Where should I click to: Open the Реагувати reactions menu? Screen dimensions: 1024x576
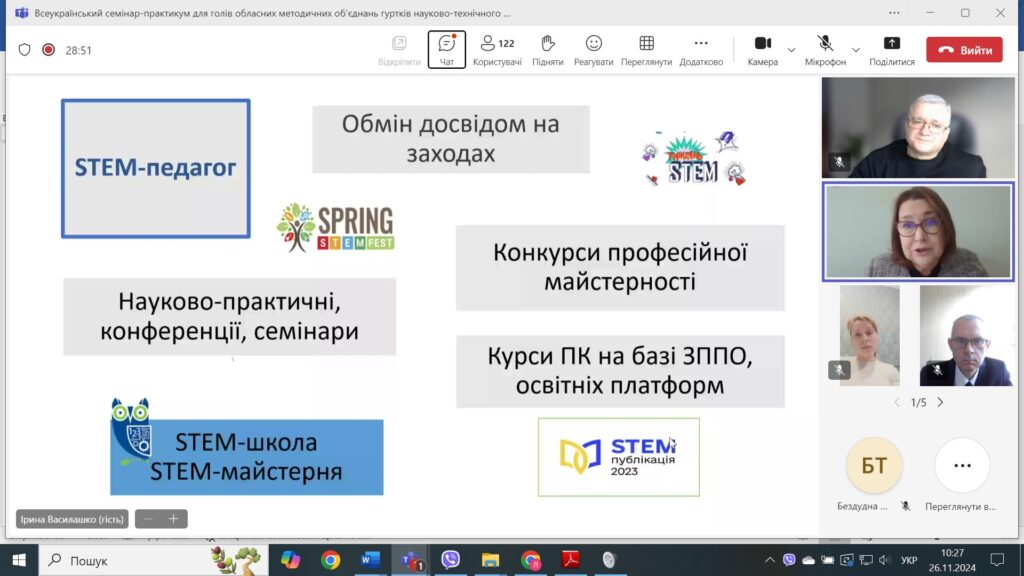[x=593, y=50]
